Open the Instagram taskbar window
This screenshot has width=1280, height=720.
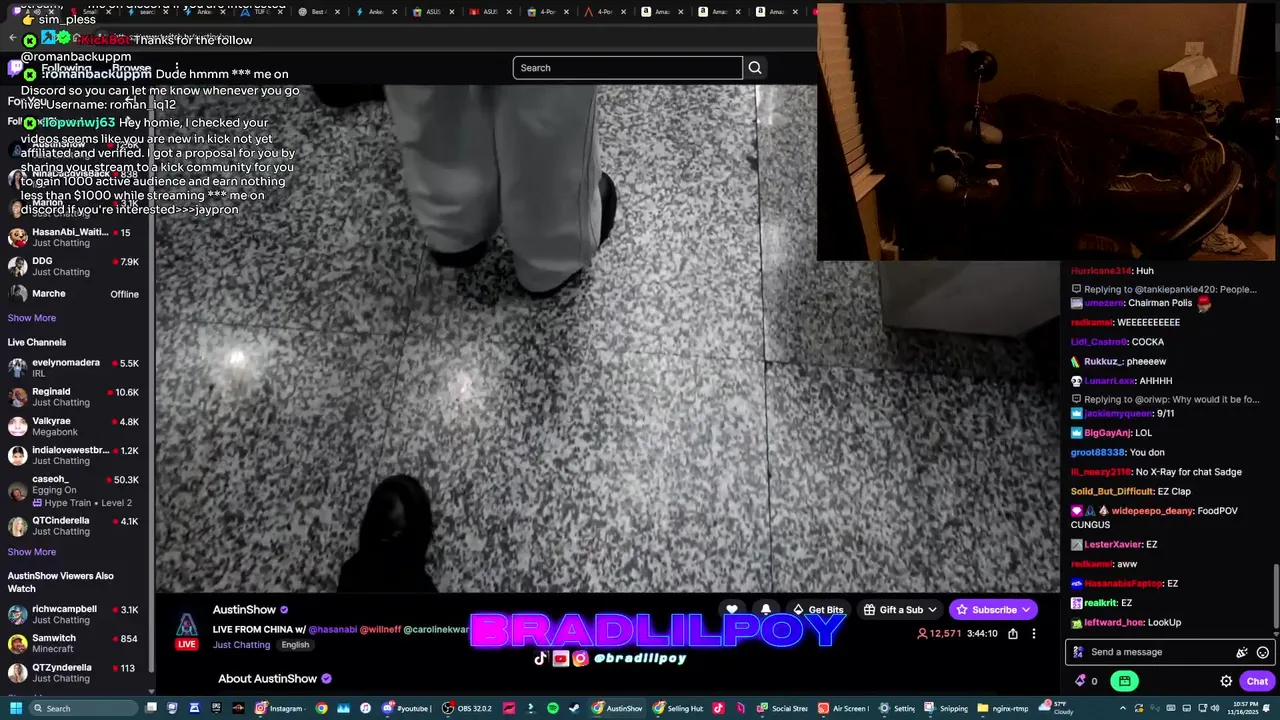click(279, 708)
